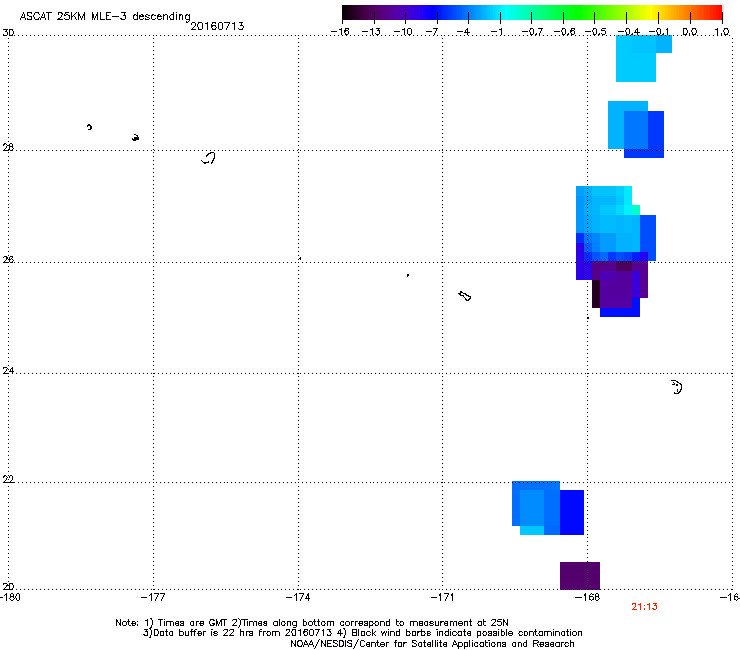This screenshot has height=650, width=740.
Task: Click the 1.0 label on the color scale
Action: [x=722, y=32]
